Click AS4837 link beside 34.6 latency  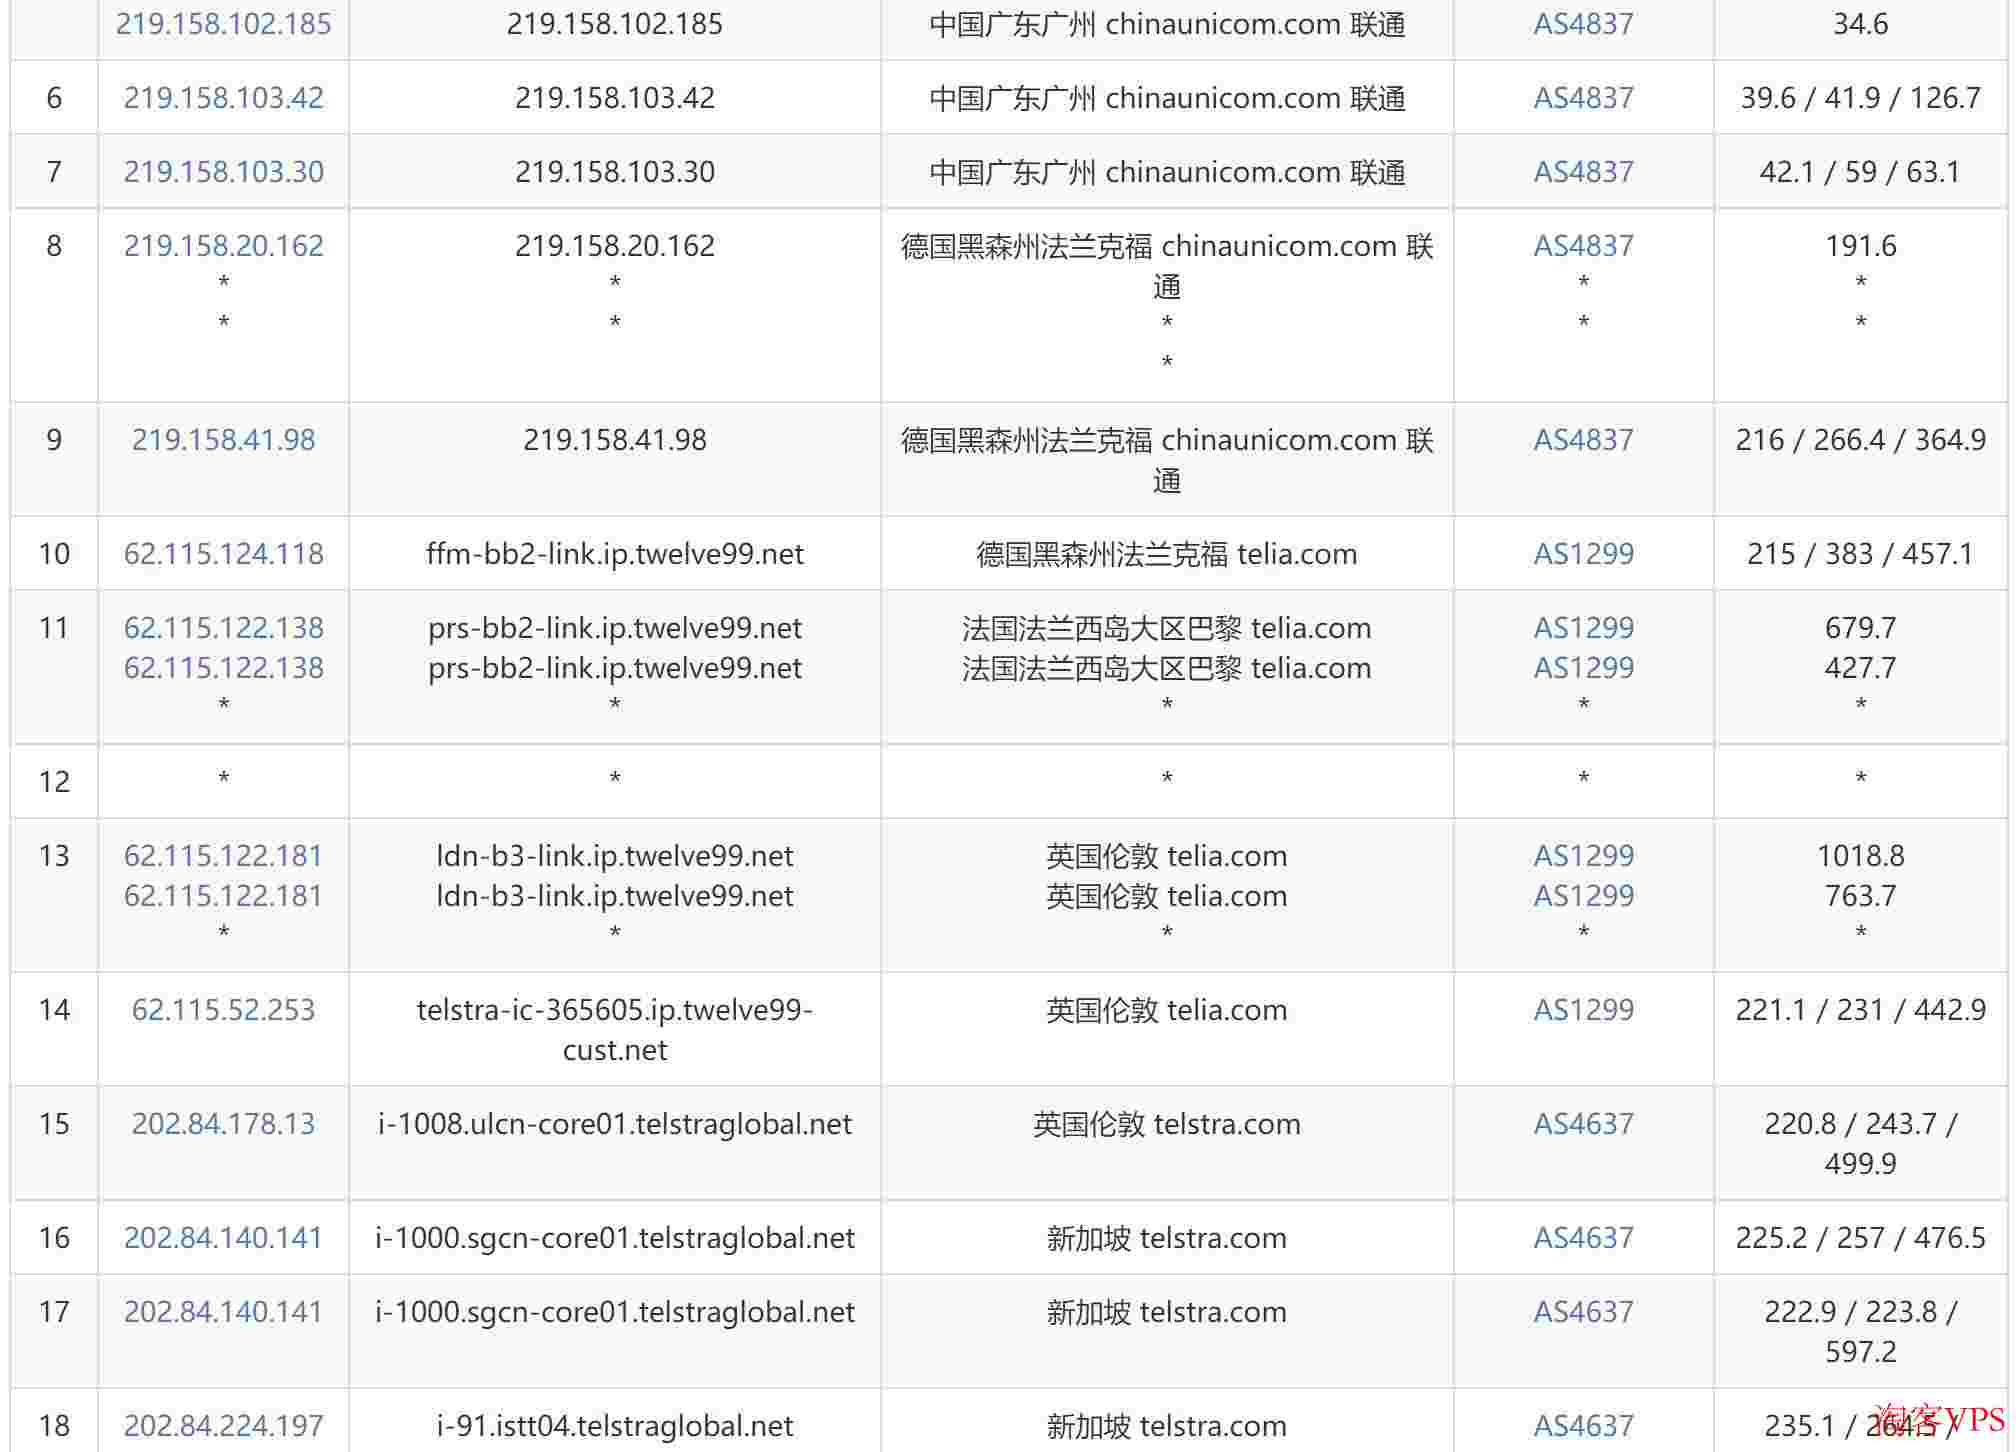[1583, 24]
